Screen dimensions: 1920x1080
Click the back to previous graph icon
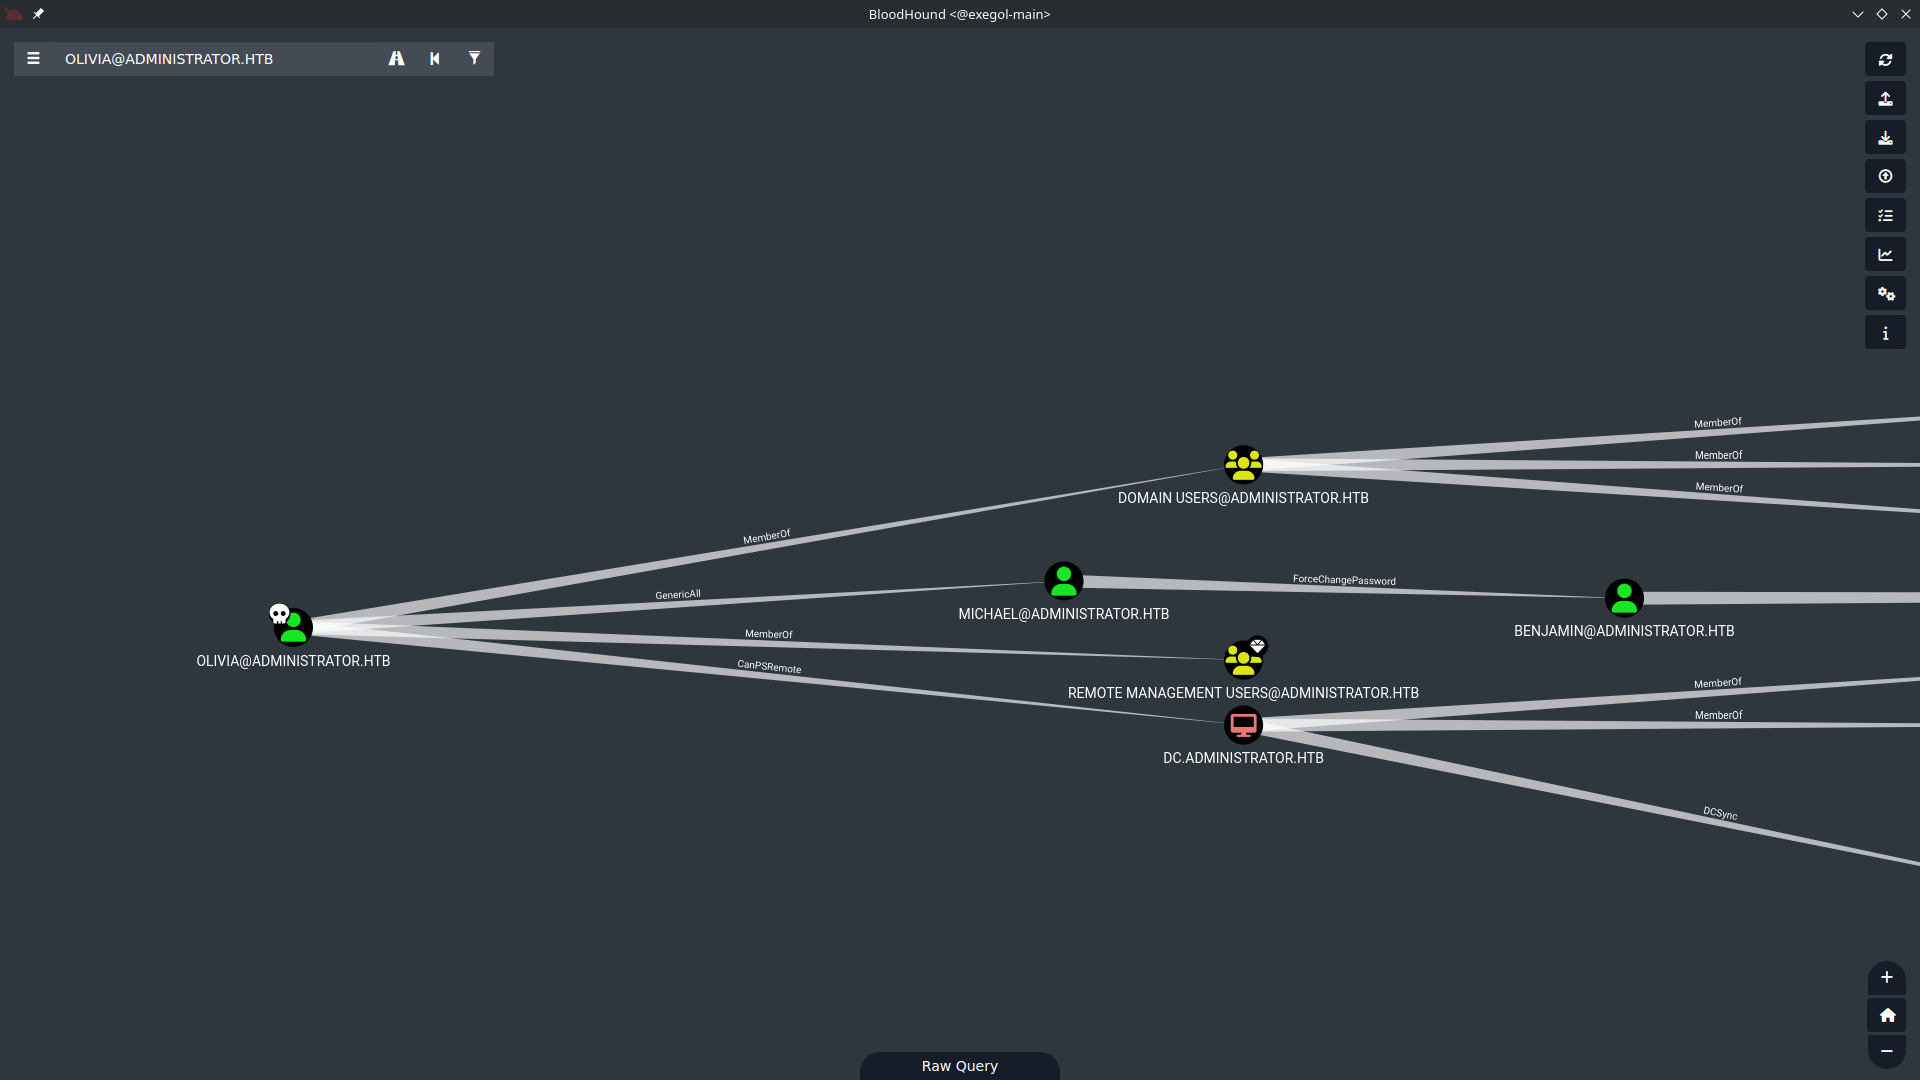click(x=435, y=59)
